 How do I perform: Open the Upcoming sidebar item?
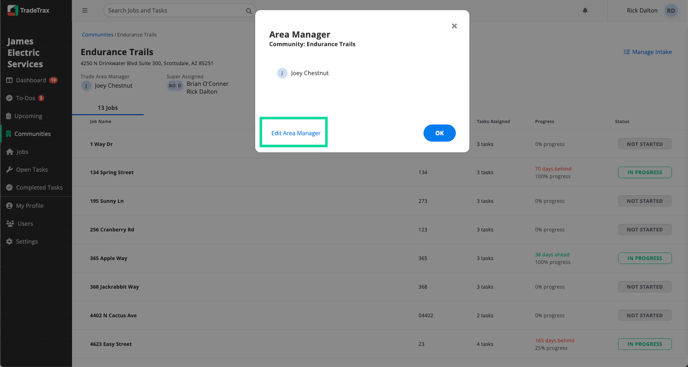tap(24, 116)
